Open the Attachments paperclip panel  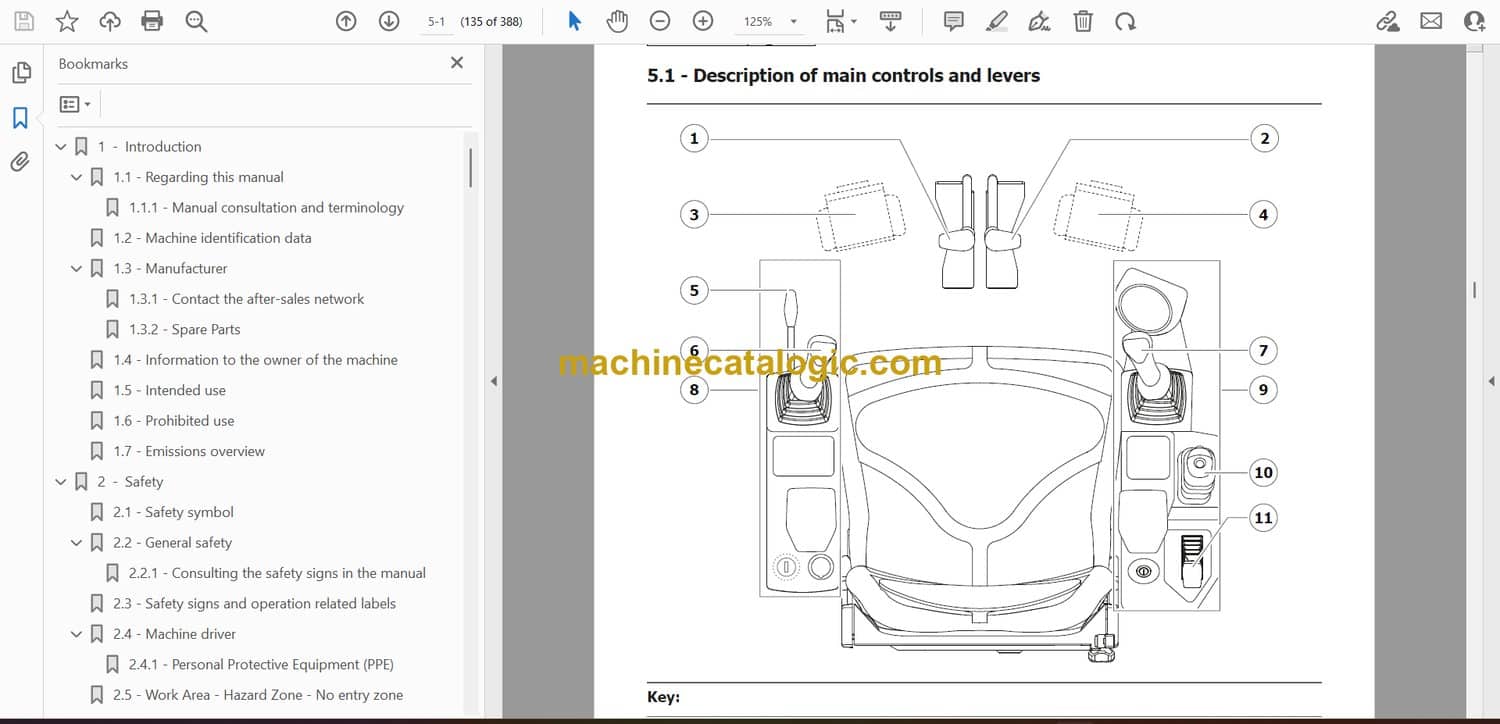20,162
